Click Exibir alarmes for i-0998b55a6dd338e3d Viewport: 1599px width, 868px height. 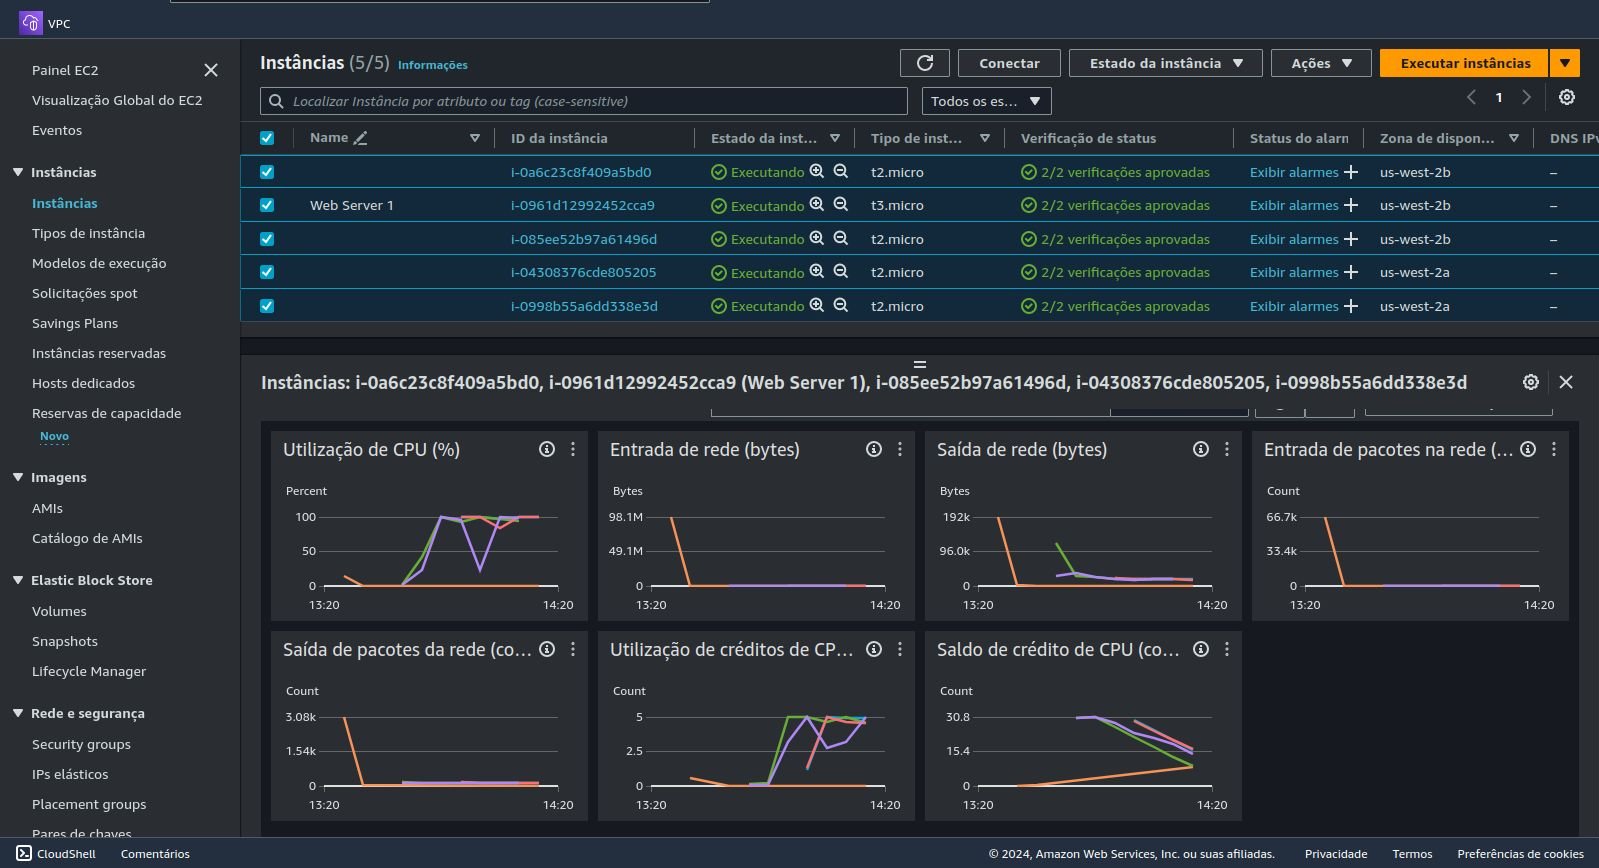[x=1294, y=306]
